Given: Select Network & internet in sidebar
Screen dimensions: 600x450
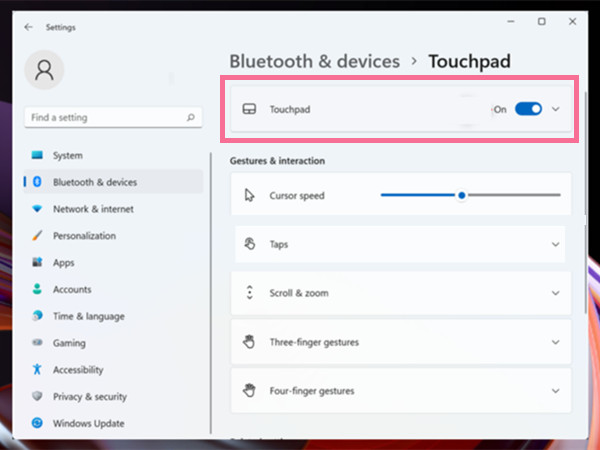Looking at the screenshot, I should point(93,209).
